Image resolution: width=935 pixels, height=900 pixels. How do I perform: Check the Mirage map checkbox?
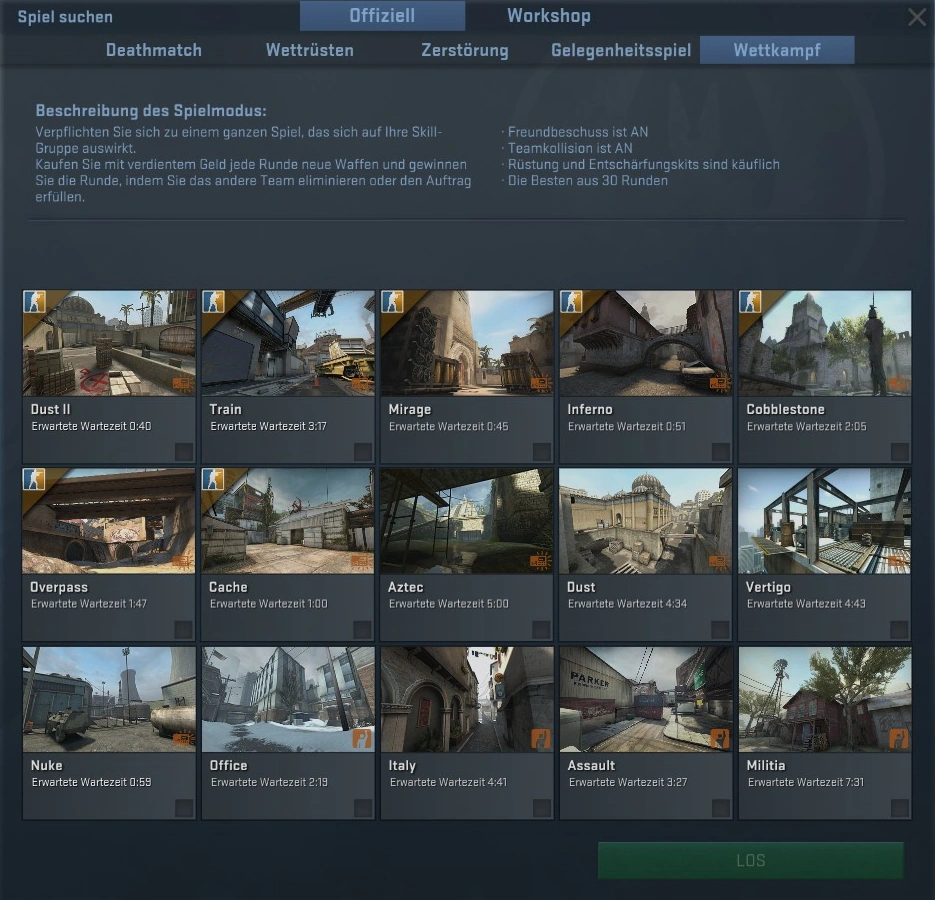[541, 451]
